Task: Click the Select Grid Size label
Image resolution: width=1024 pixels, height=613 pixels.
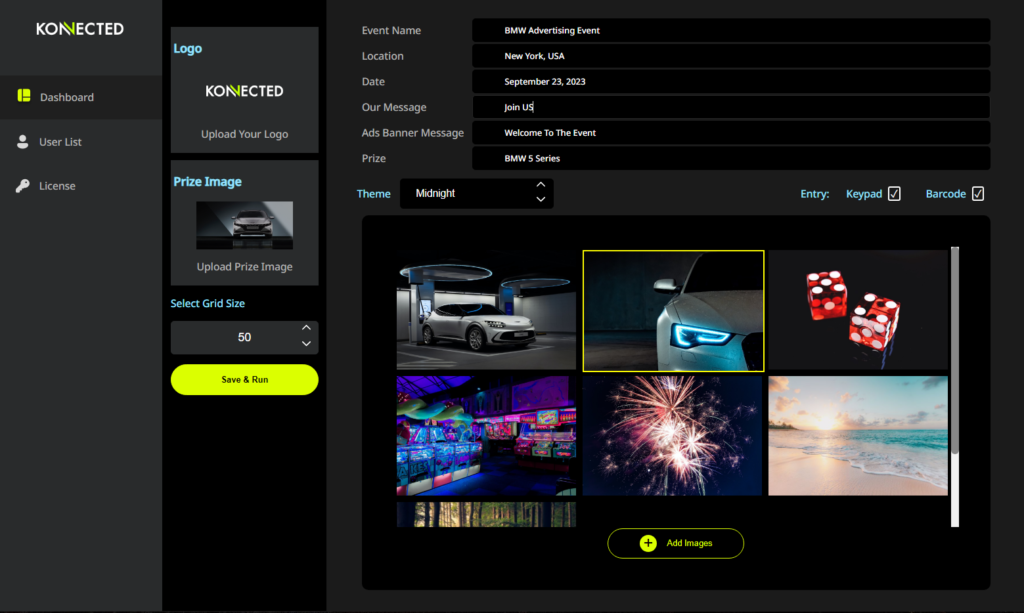Action: click(x=208, y=304)
